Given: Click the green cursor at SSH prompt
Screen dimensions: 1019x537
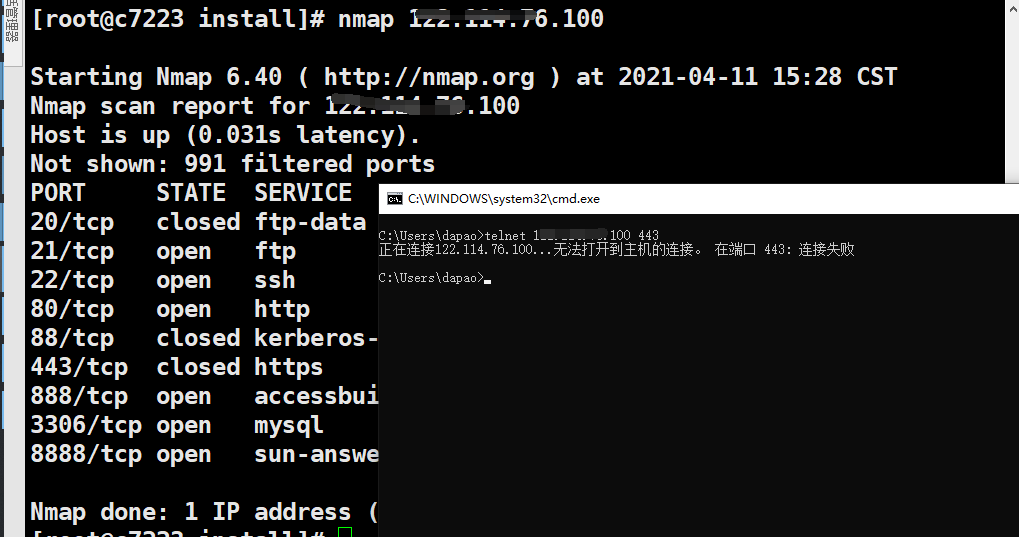Looking at the screenshot, I should pyautogui.click(x=345, y=532).
